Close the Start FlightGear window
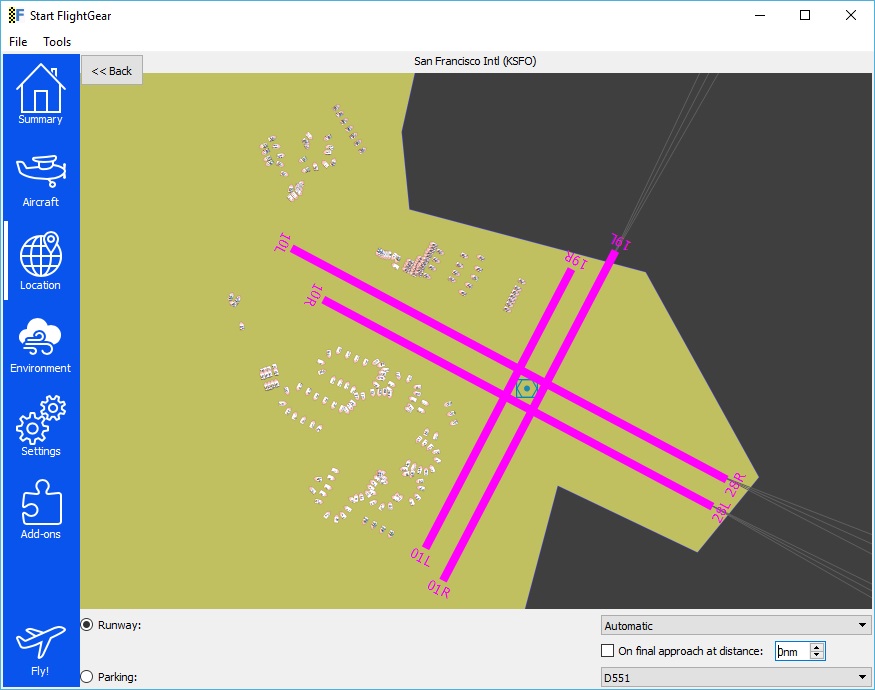Screen dimensions: 875x690 pyautogui.click(x=850, y=15)
